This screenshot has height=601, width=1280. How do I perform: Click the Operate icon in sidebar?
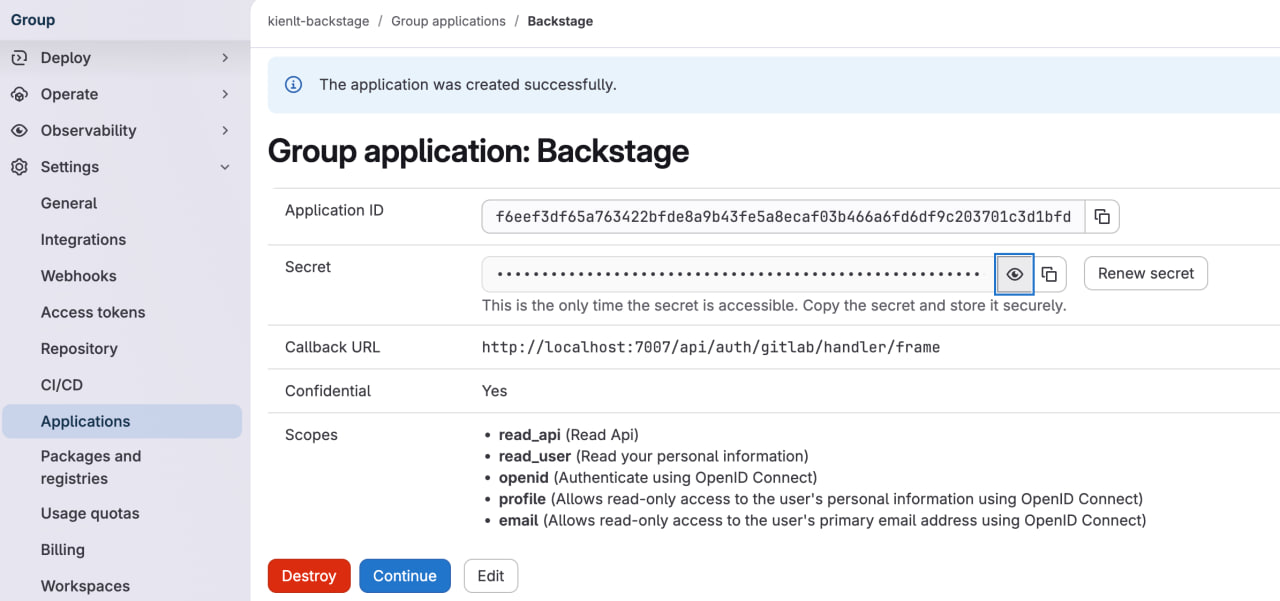pyautogui.click(x=19, y=94)
